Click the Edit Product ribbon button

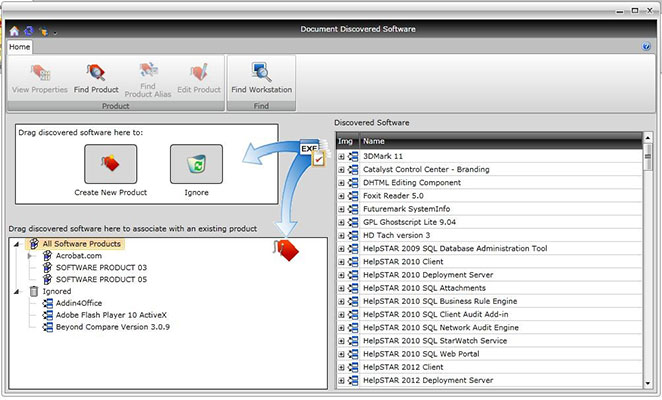(x=199, y=79)
